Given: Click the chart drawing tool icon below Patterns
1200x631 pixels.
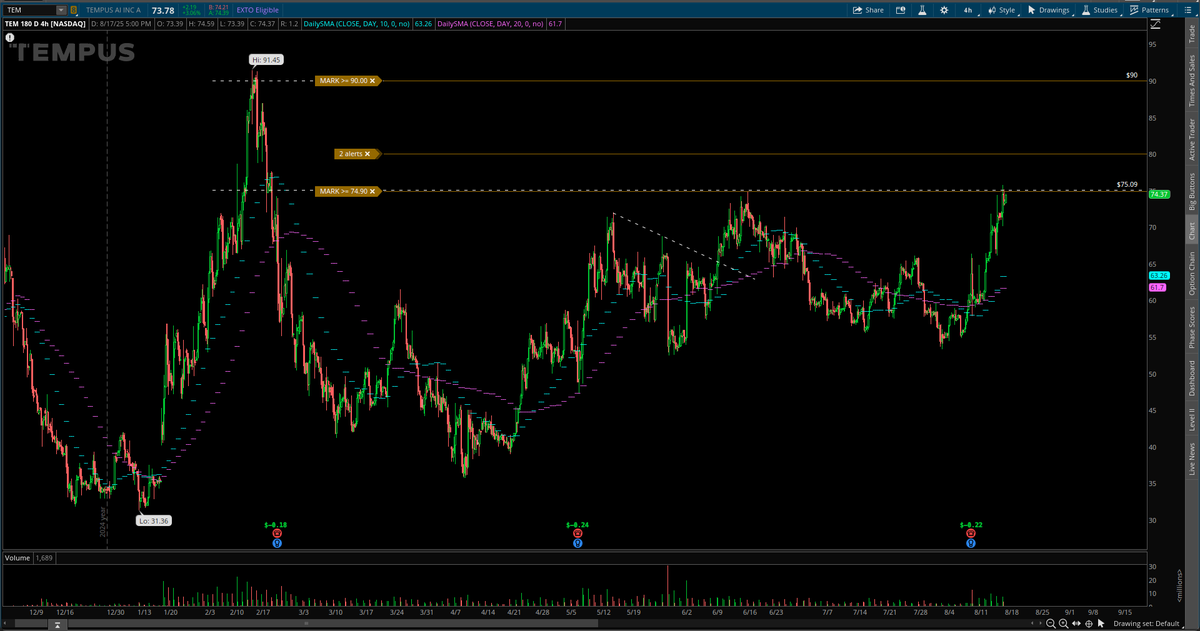Looking at the screenshot, I should click(x=1155, y=24).
